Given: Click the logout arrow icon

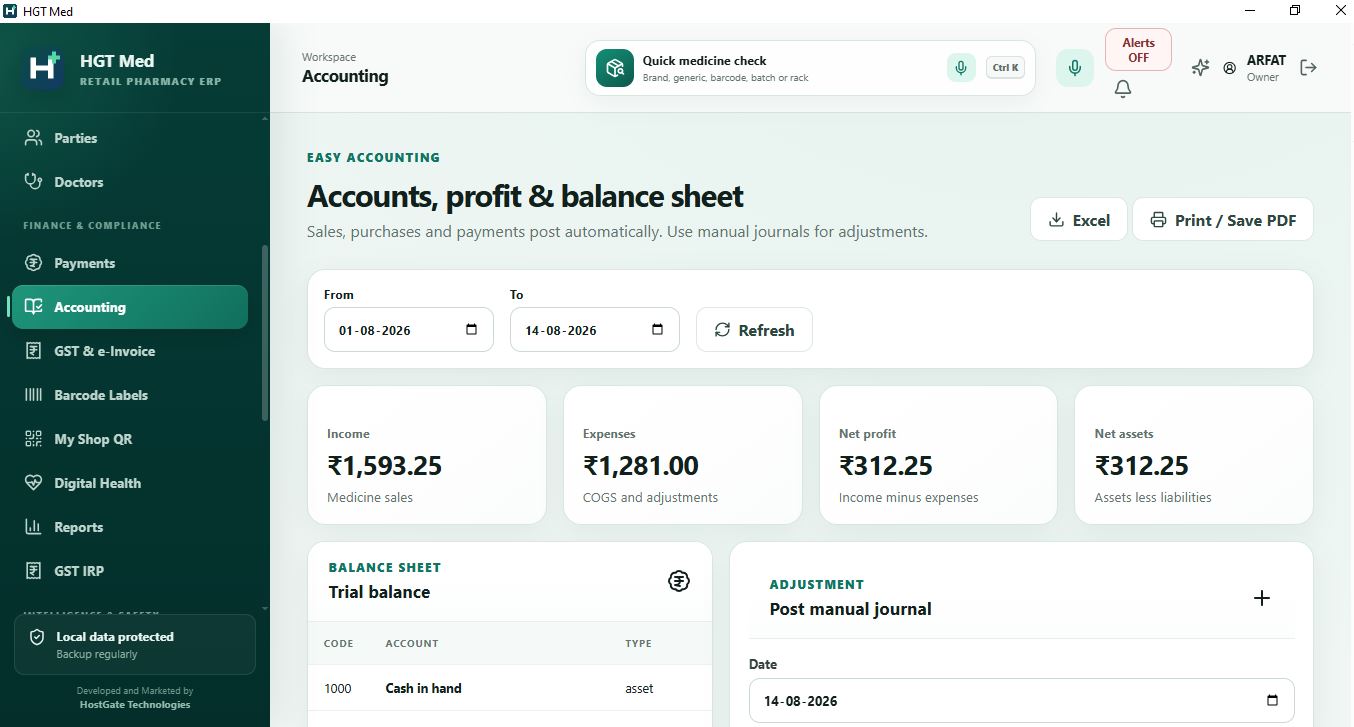Looking at the screenshot, I should (1308, 68).
